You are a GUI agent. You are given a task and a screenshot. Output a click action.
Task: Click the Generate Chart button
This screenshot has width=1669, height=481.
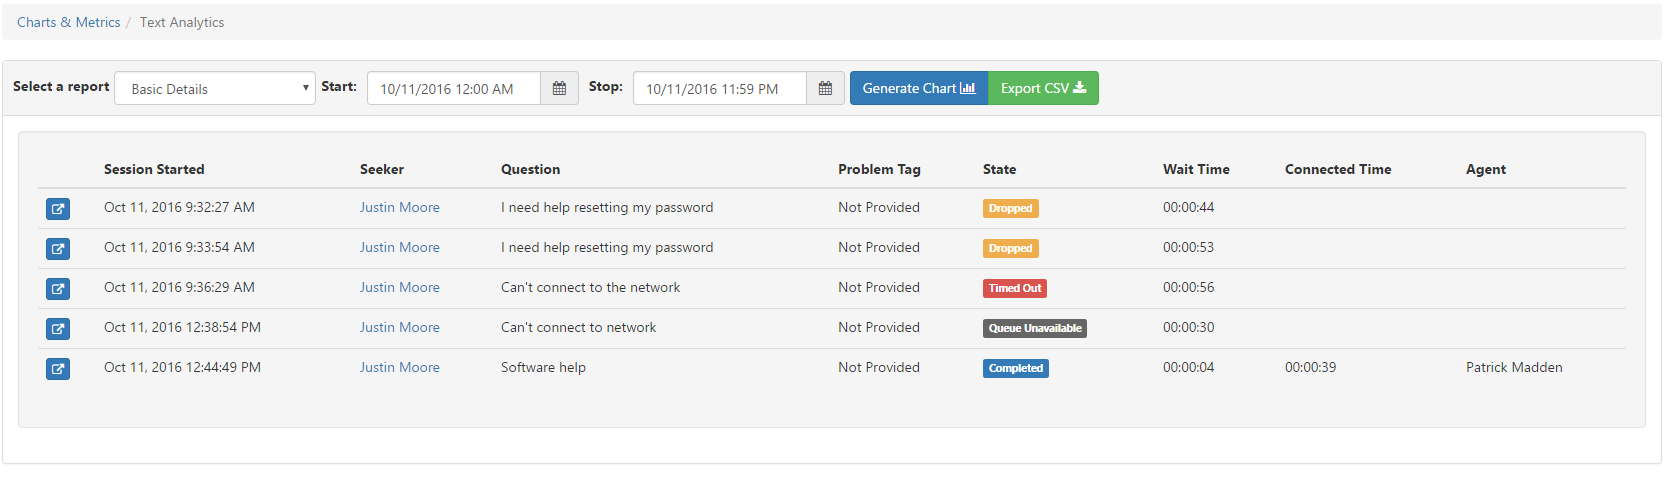[x=918, y=88]
